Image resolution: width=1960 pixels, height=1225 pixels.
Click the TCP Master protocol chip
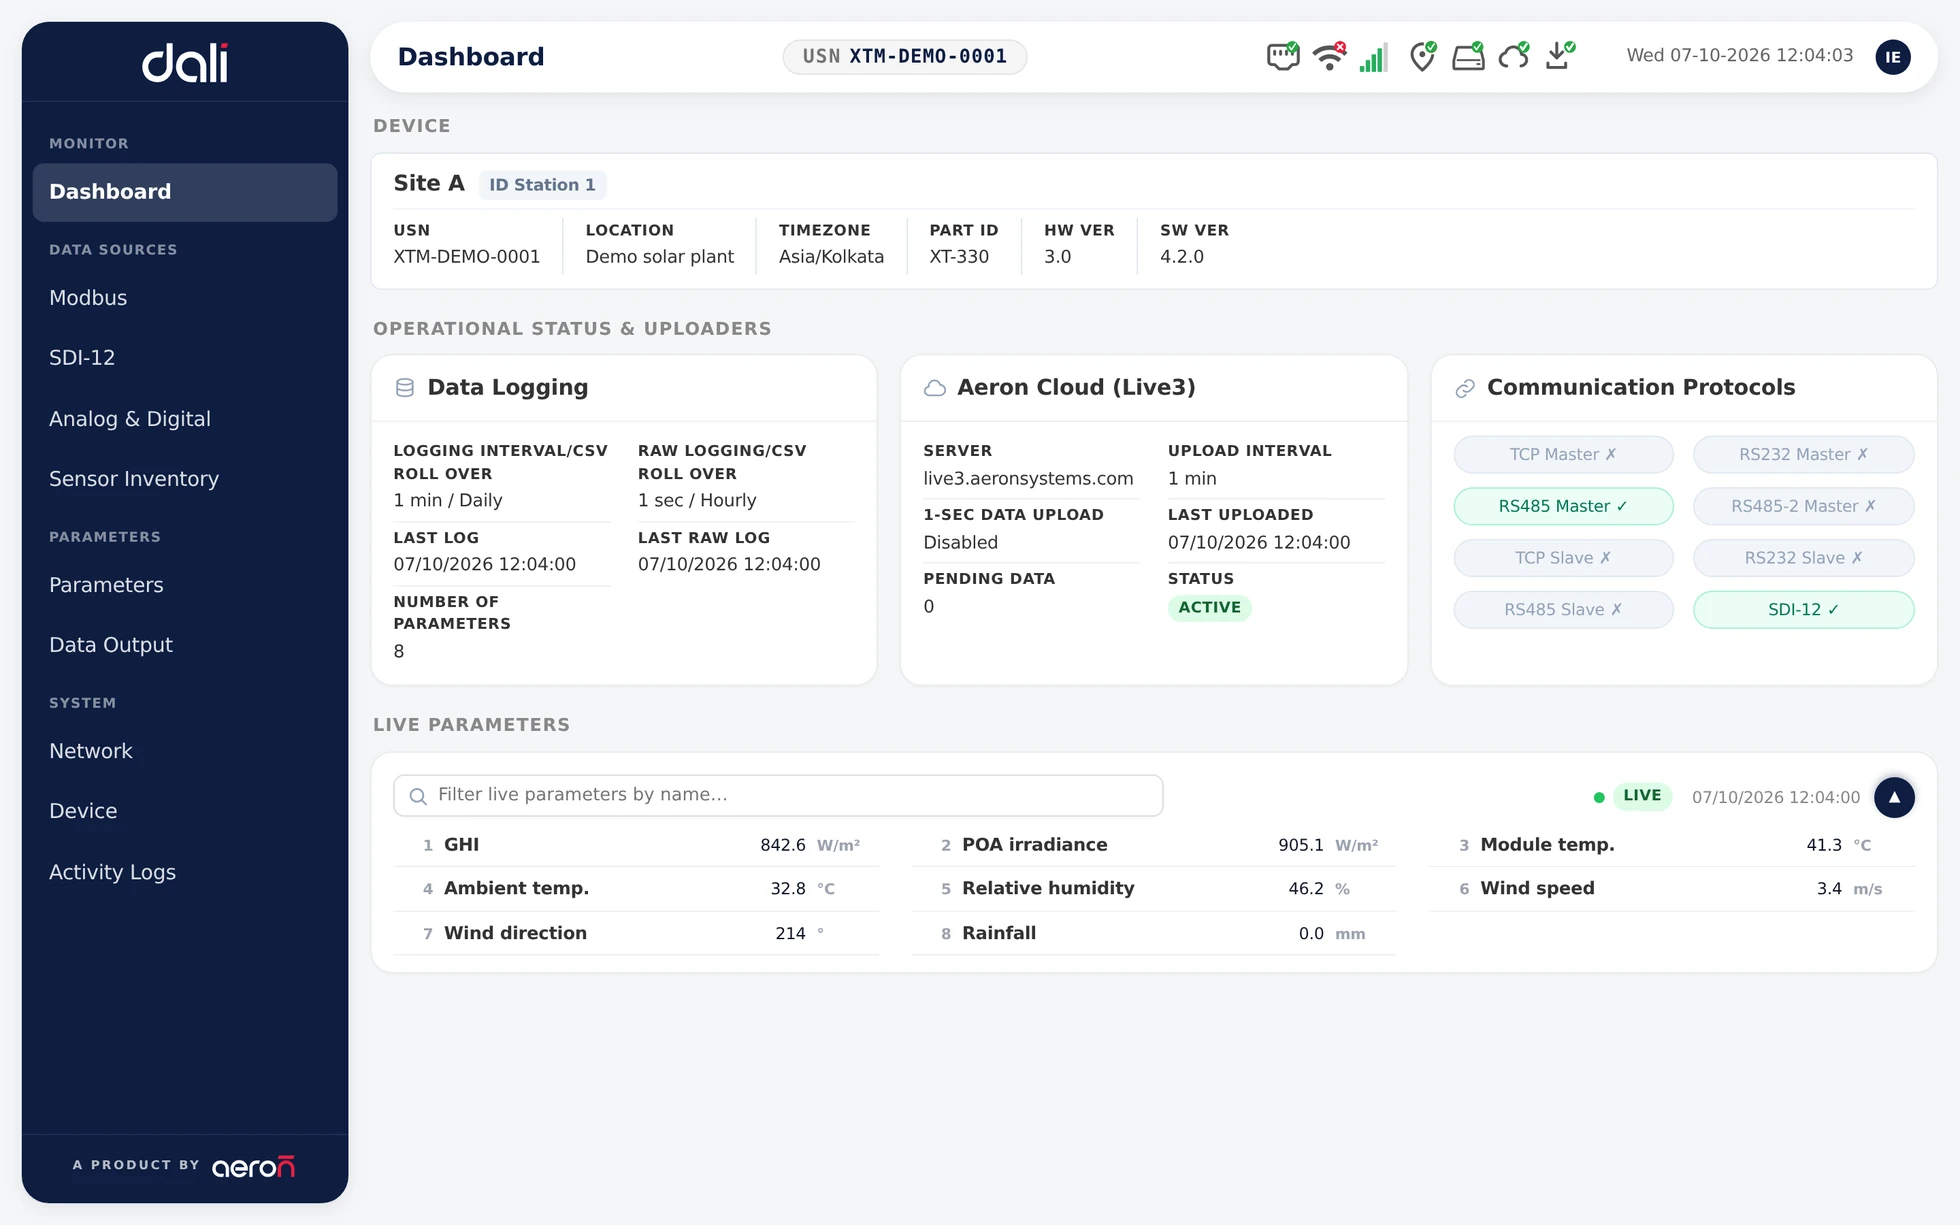1563,454
